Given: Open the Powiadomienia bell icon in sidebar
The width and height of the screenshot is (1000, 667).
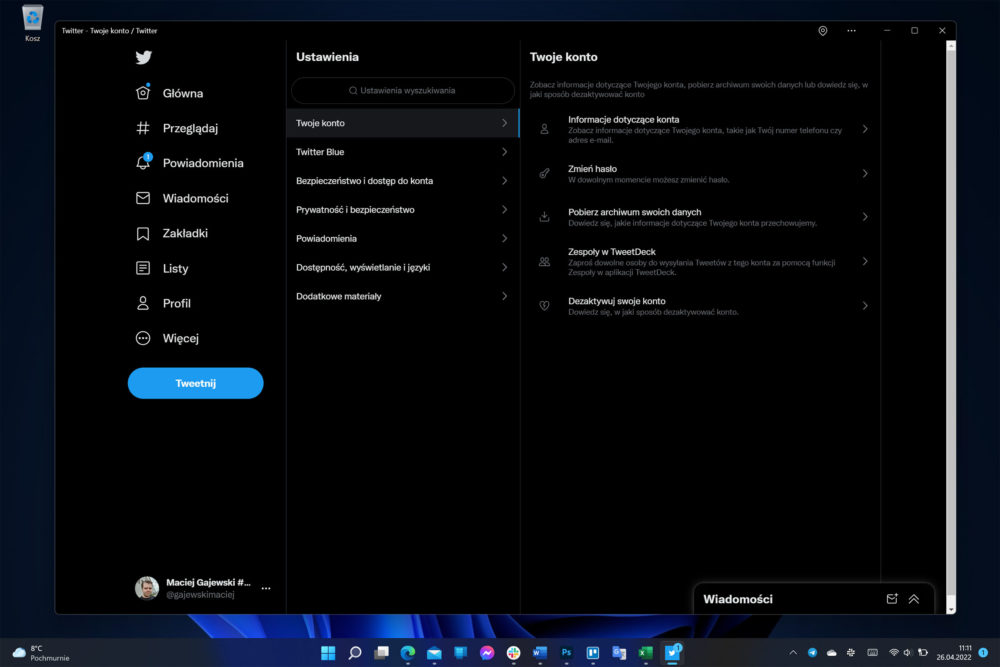Looking at the screenshot, I should pos(143,163).
